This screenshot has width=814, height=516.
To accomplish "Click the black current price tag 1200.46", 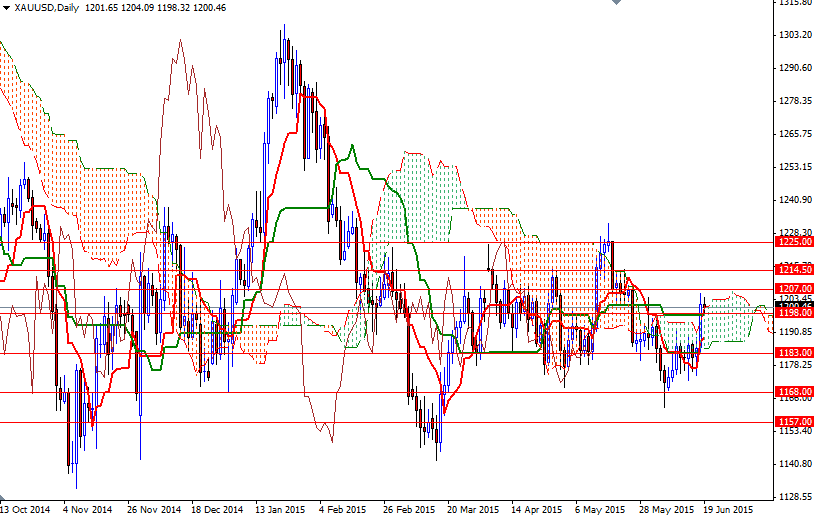I will pos(793,305).
